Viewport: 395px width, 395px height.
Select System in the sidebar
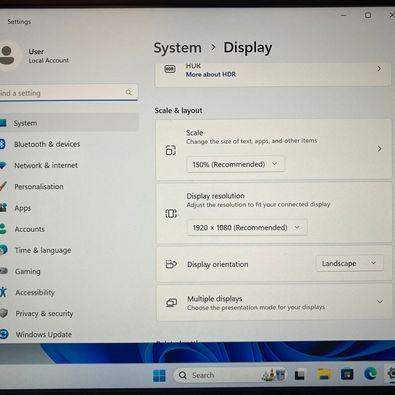[68, 123]
